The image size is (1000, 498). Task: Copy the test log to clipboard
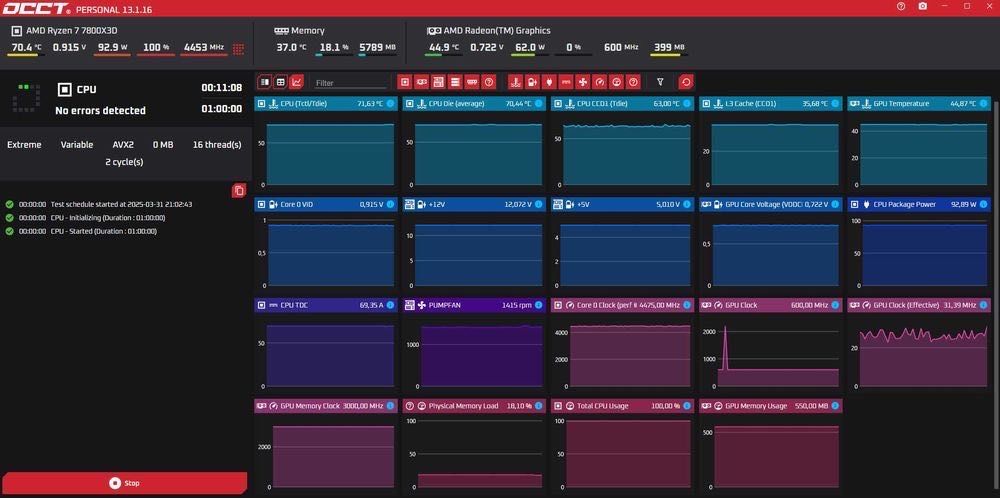coord(239,190)
